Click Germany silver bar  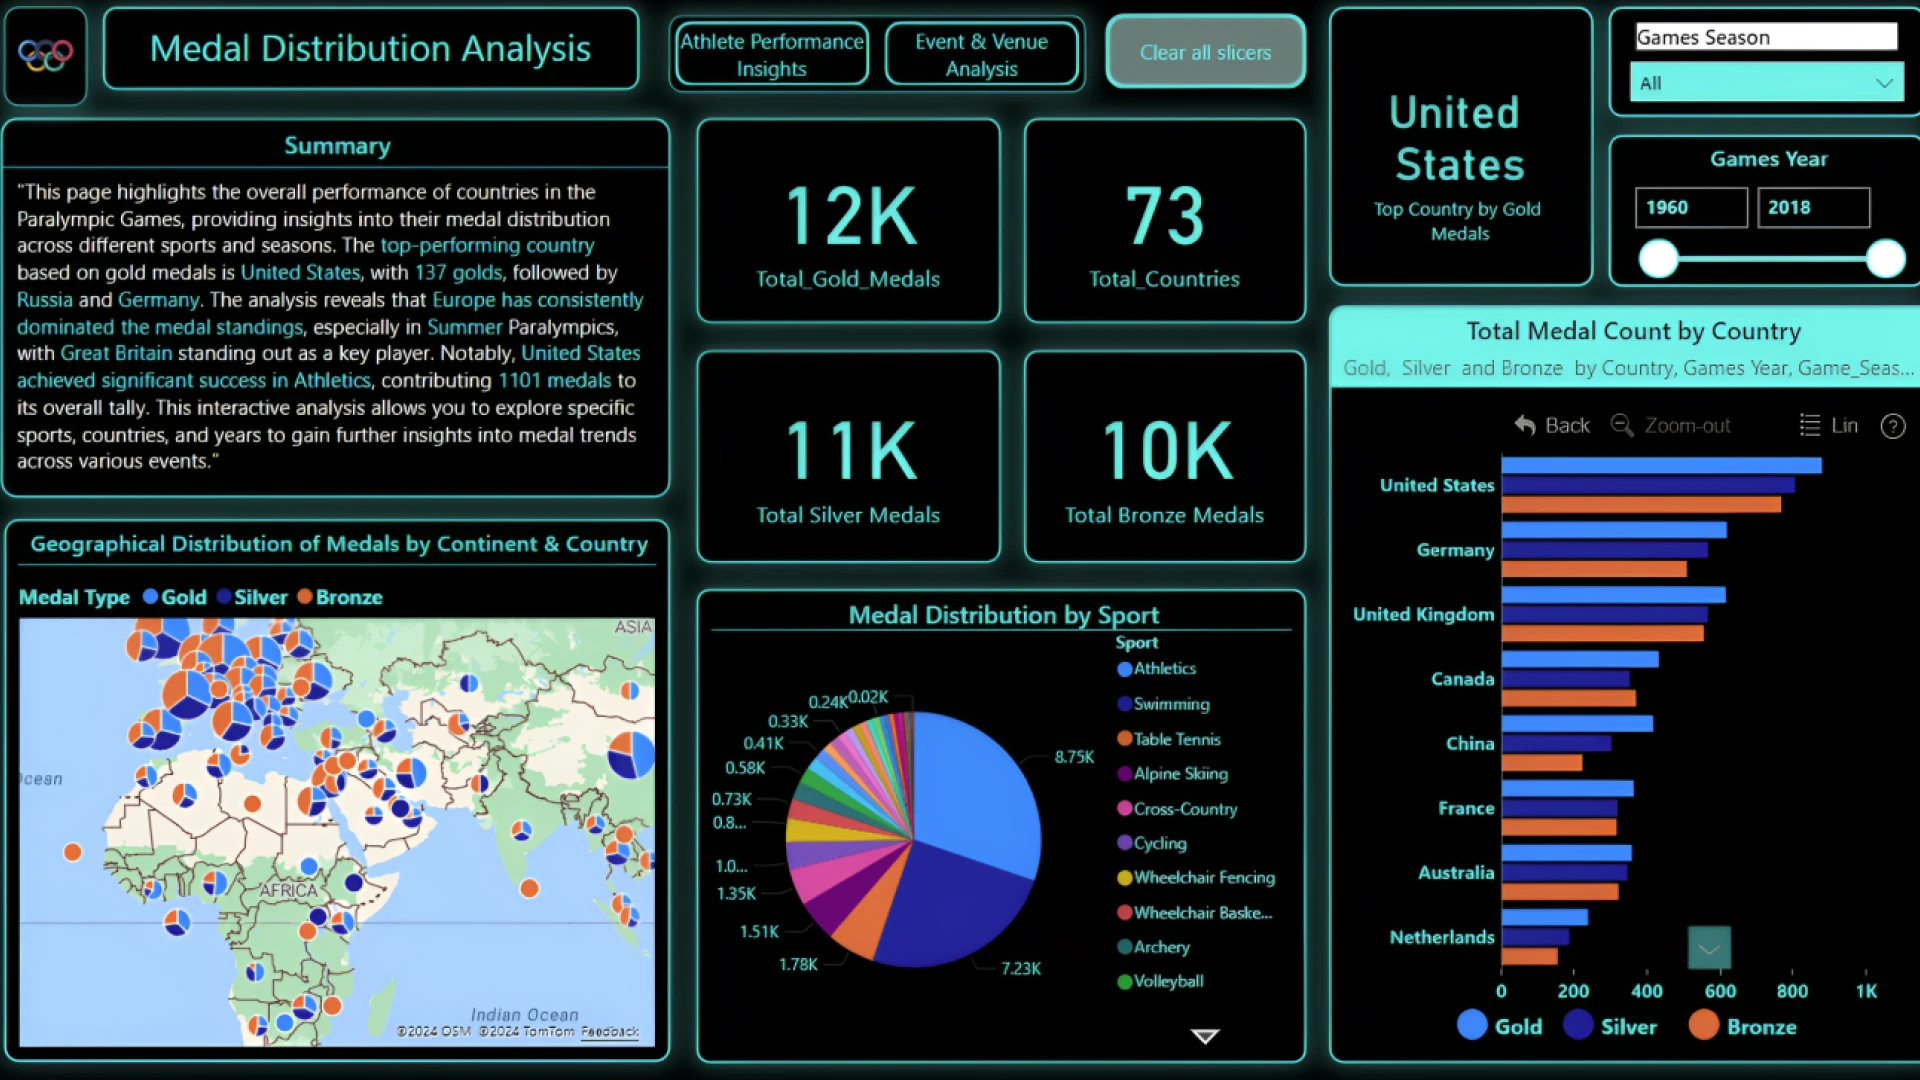pyautogui.click(x=1604, y=550)
